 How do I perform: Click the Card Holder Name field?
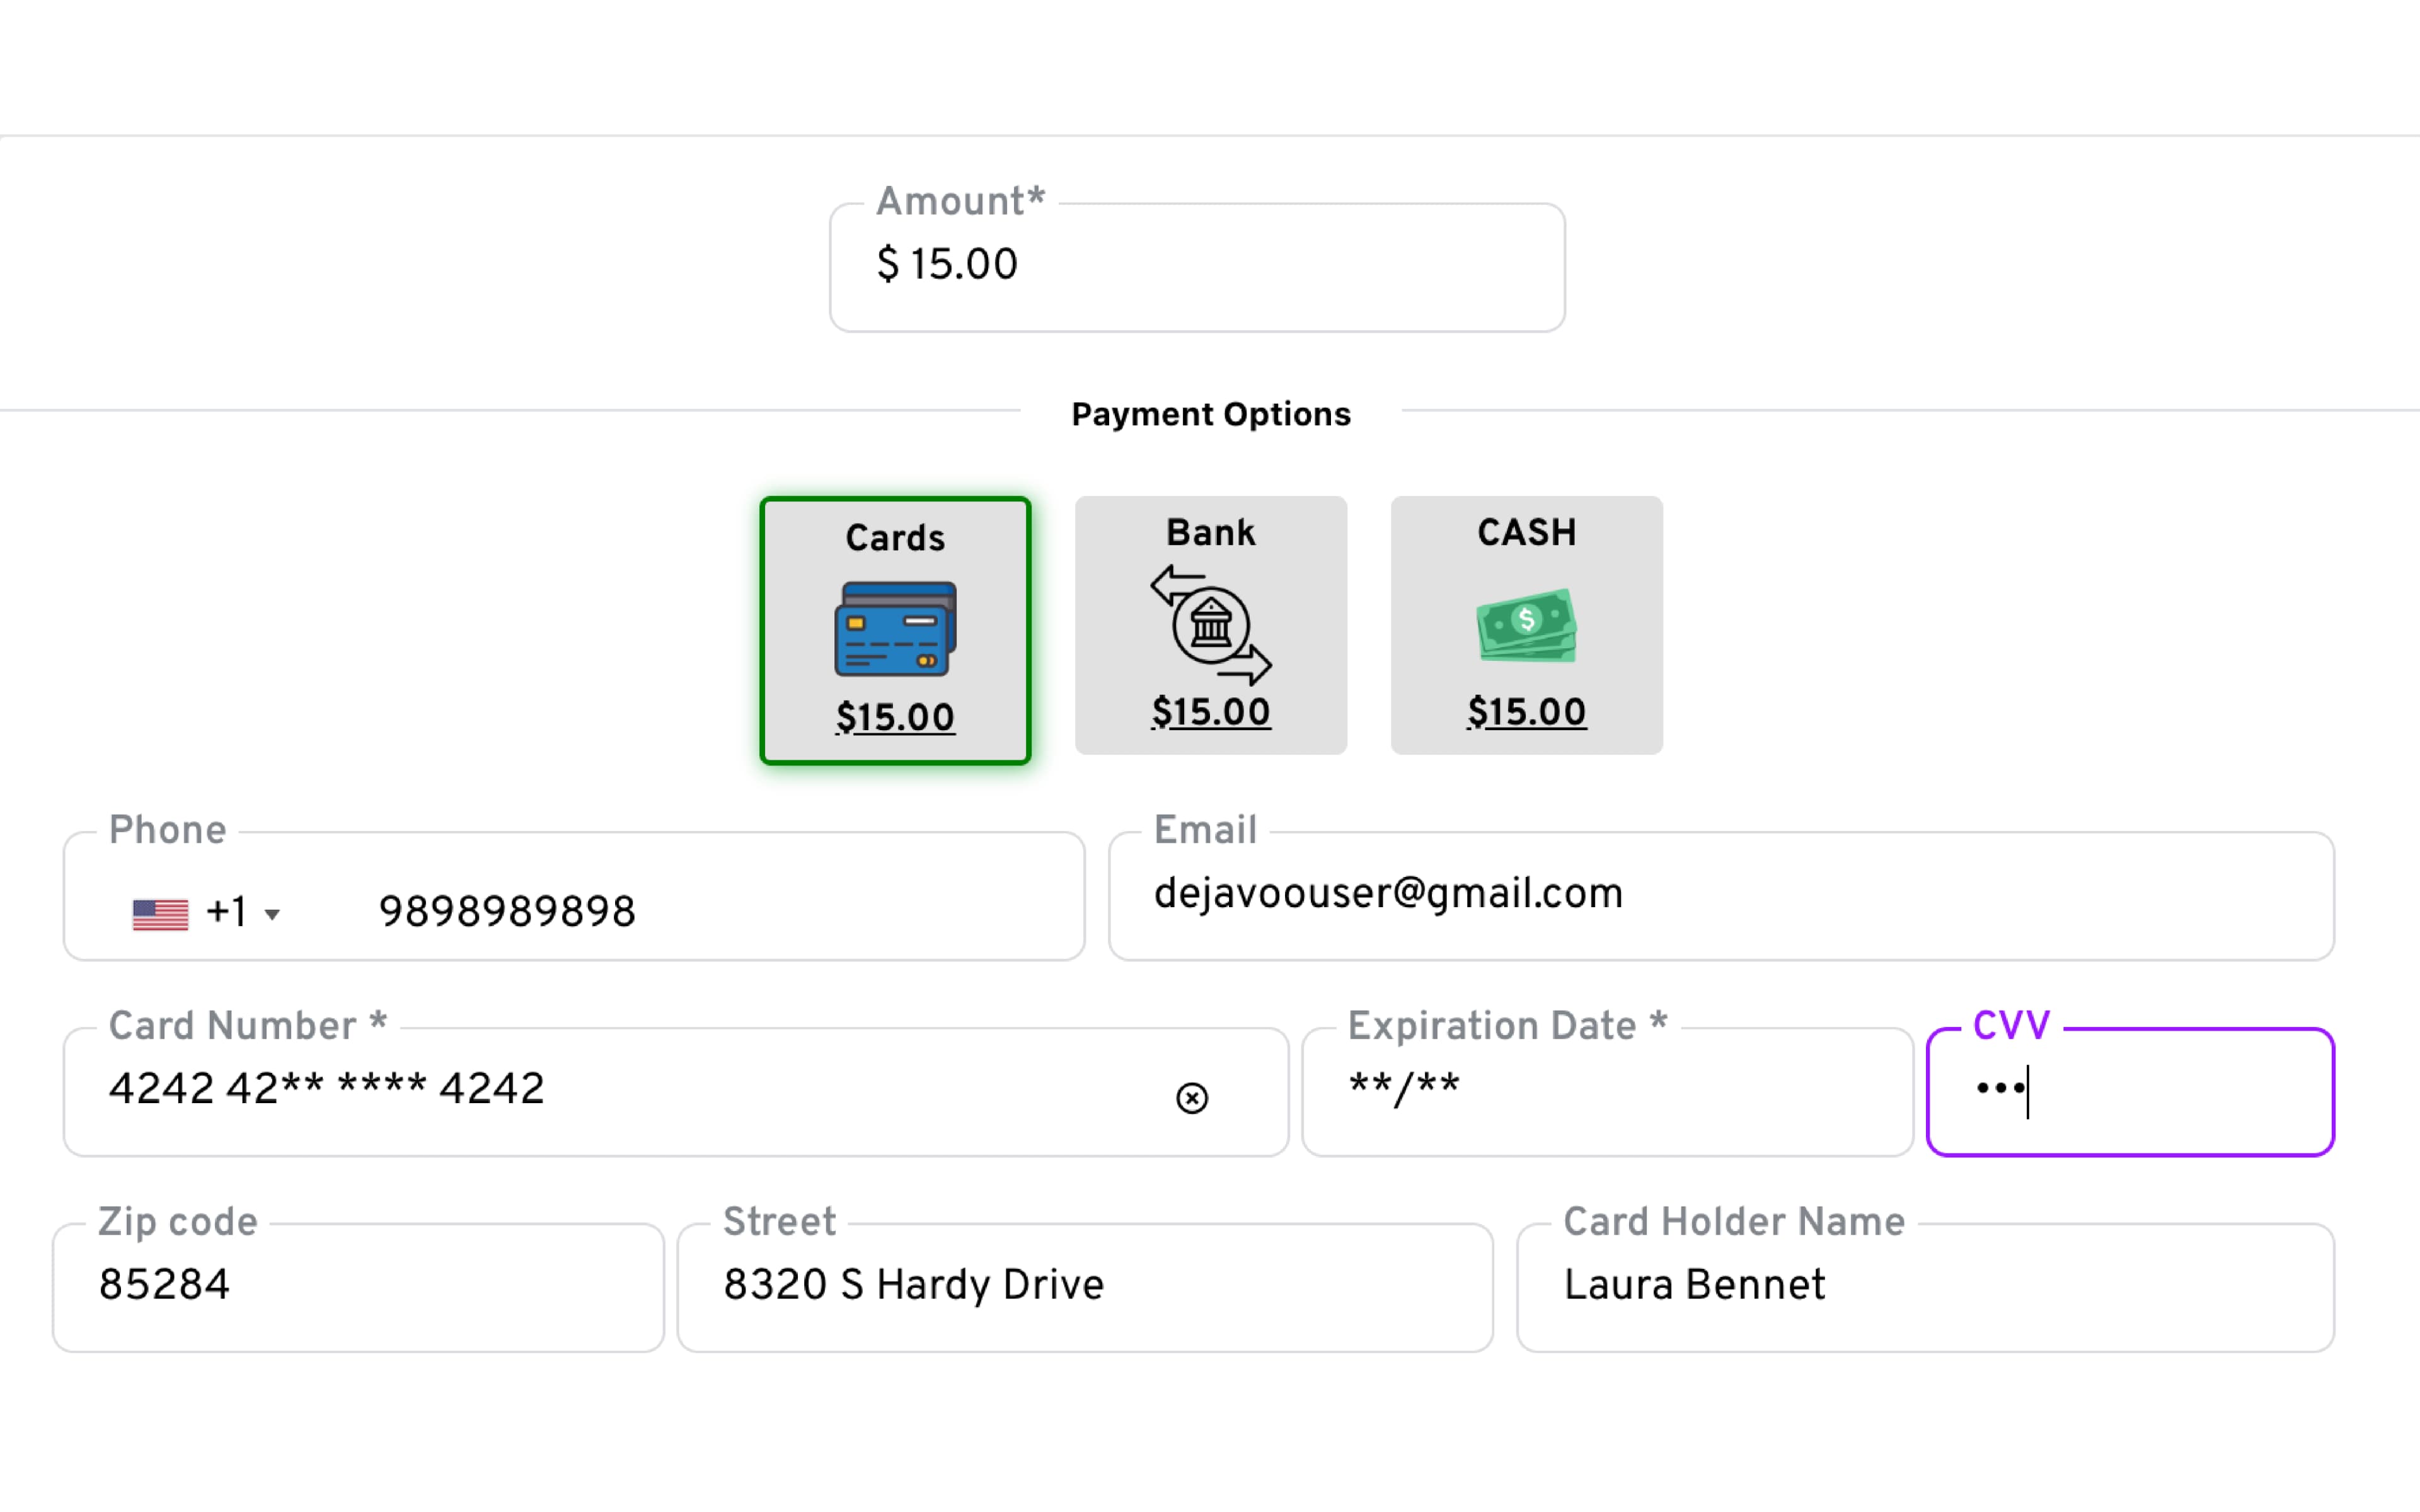(x=1924, y=1286)
